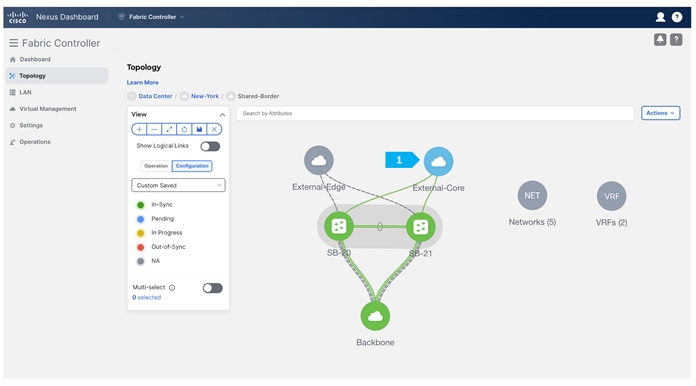
Task: Click the vPC link between SB-20 and SB-21
Action: pyautogui.click(x=380, y=227)
